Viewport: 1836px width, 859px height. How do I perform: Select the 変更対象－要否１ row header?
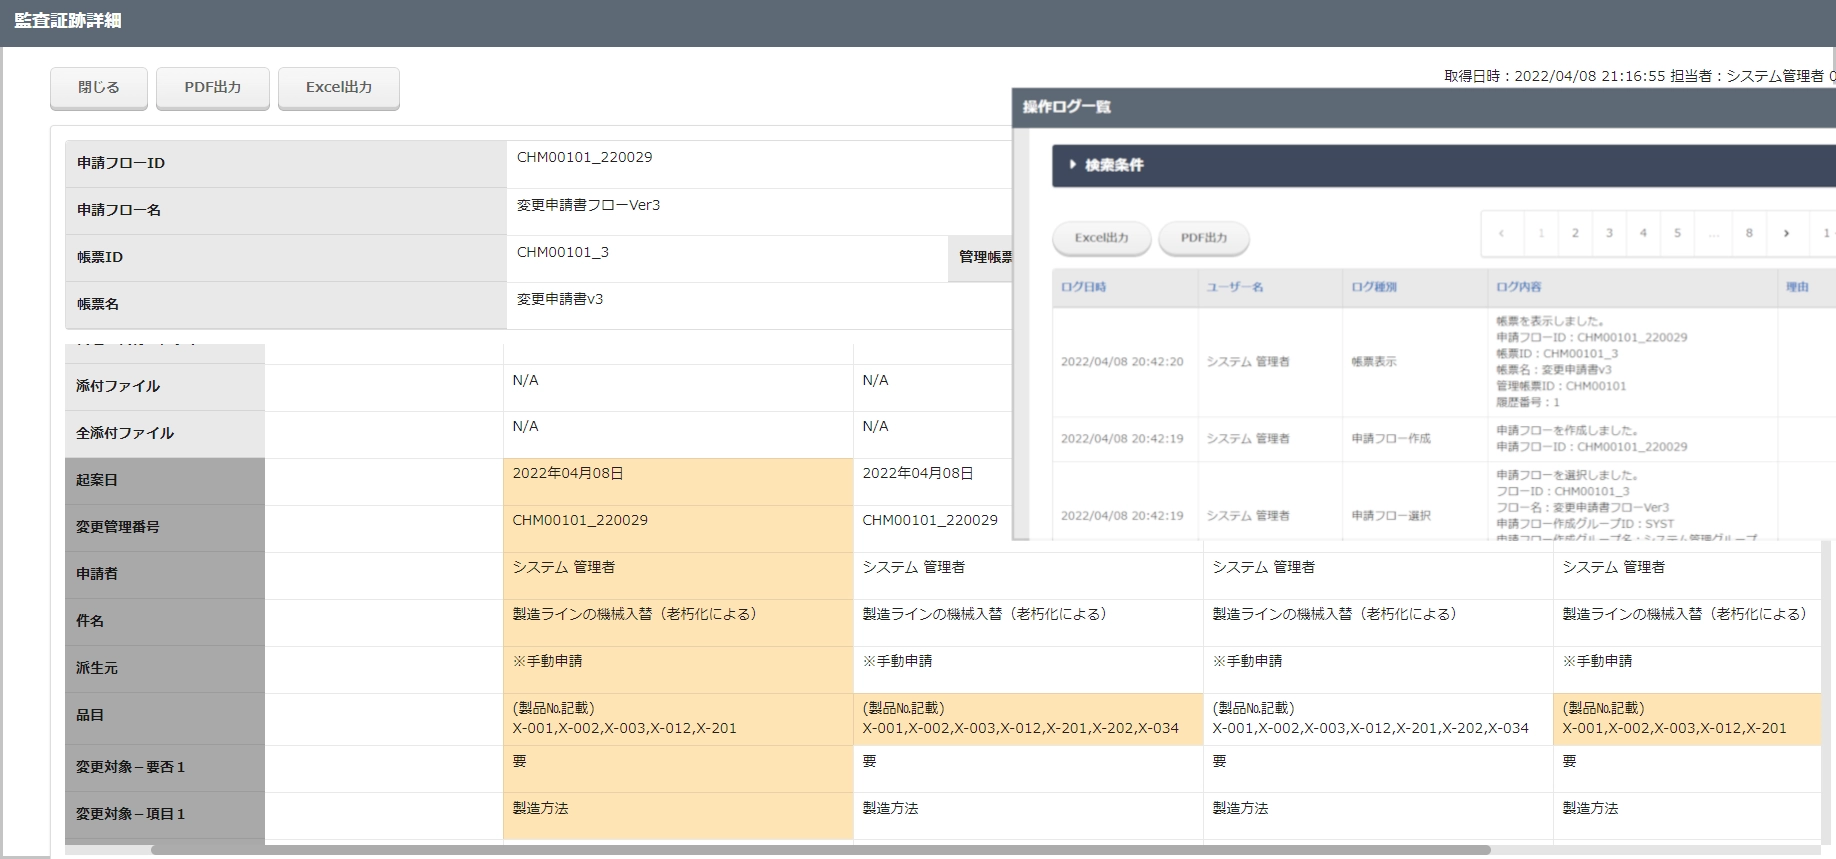click(165, 768)
